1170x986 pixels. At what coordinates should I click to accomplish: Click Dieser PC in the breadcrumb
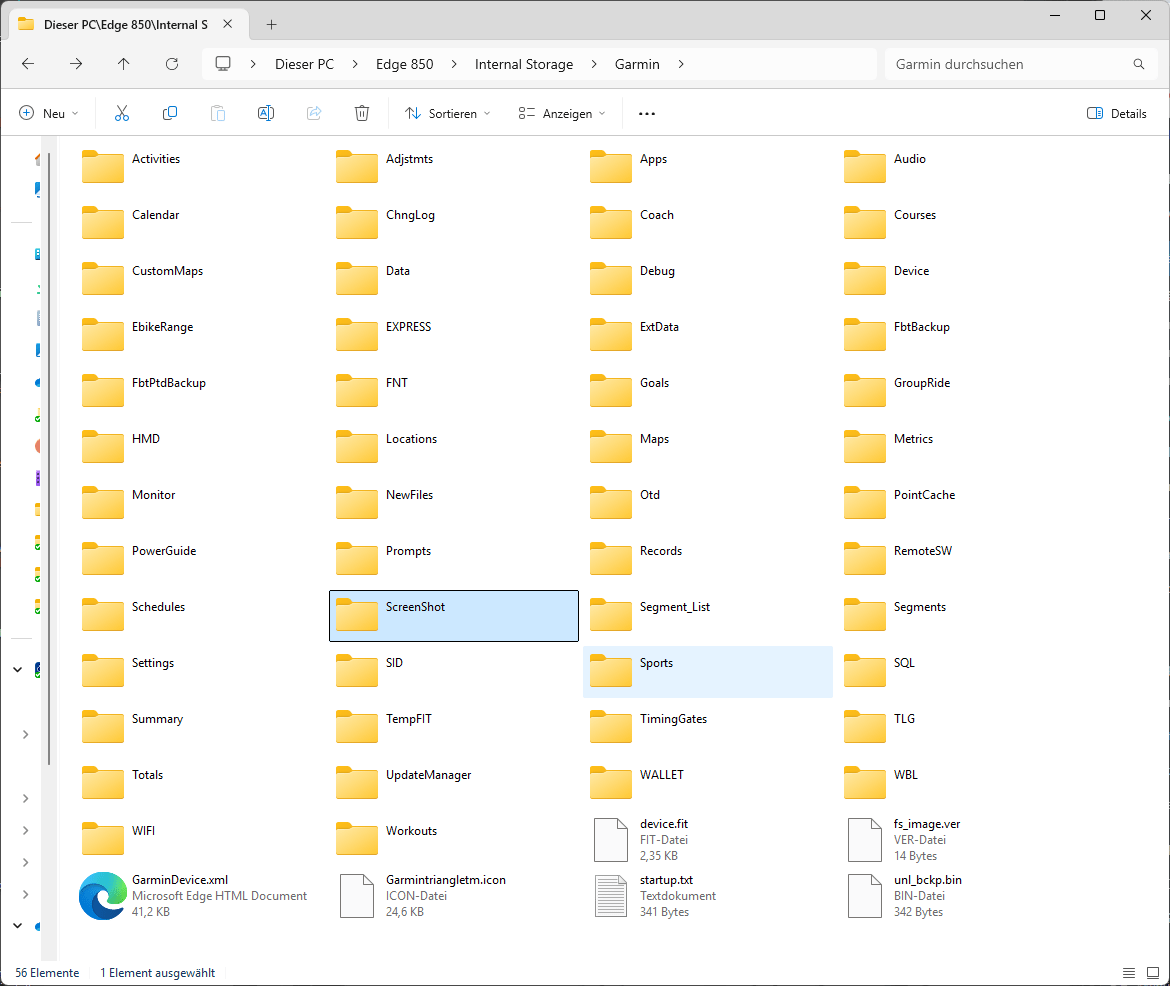click(304, 64)
